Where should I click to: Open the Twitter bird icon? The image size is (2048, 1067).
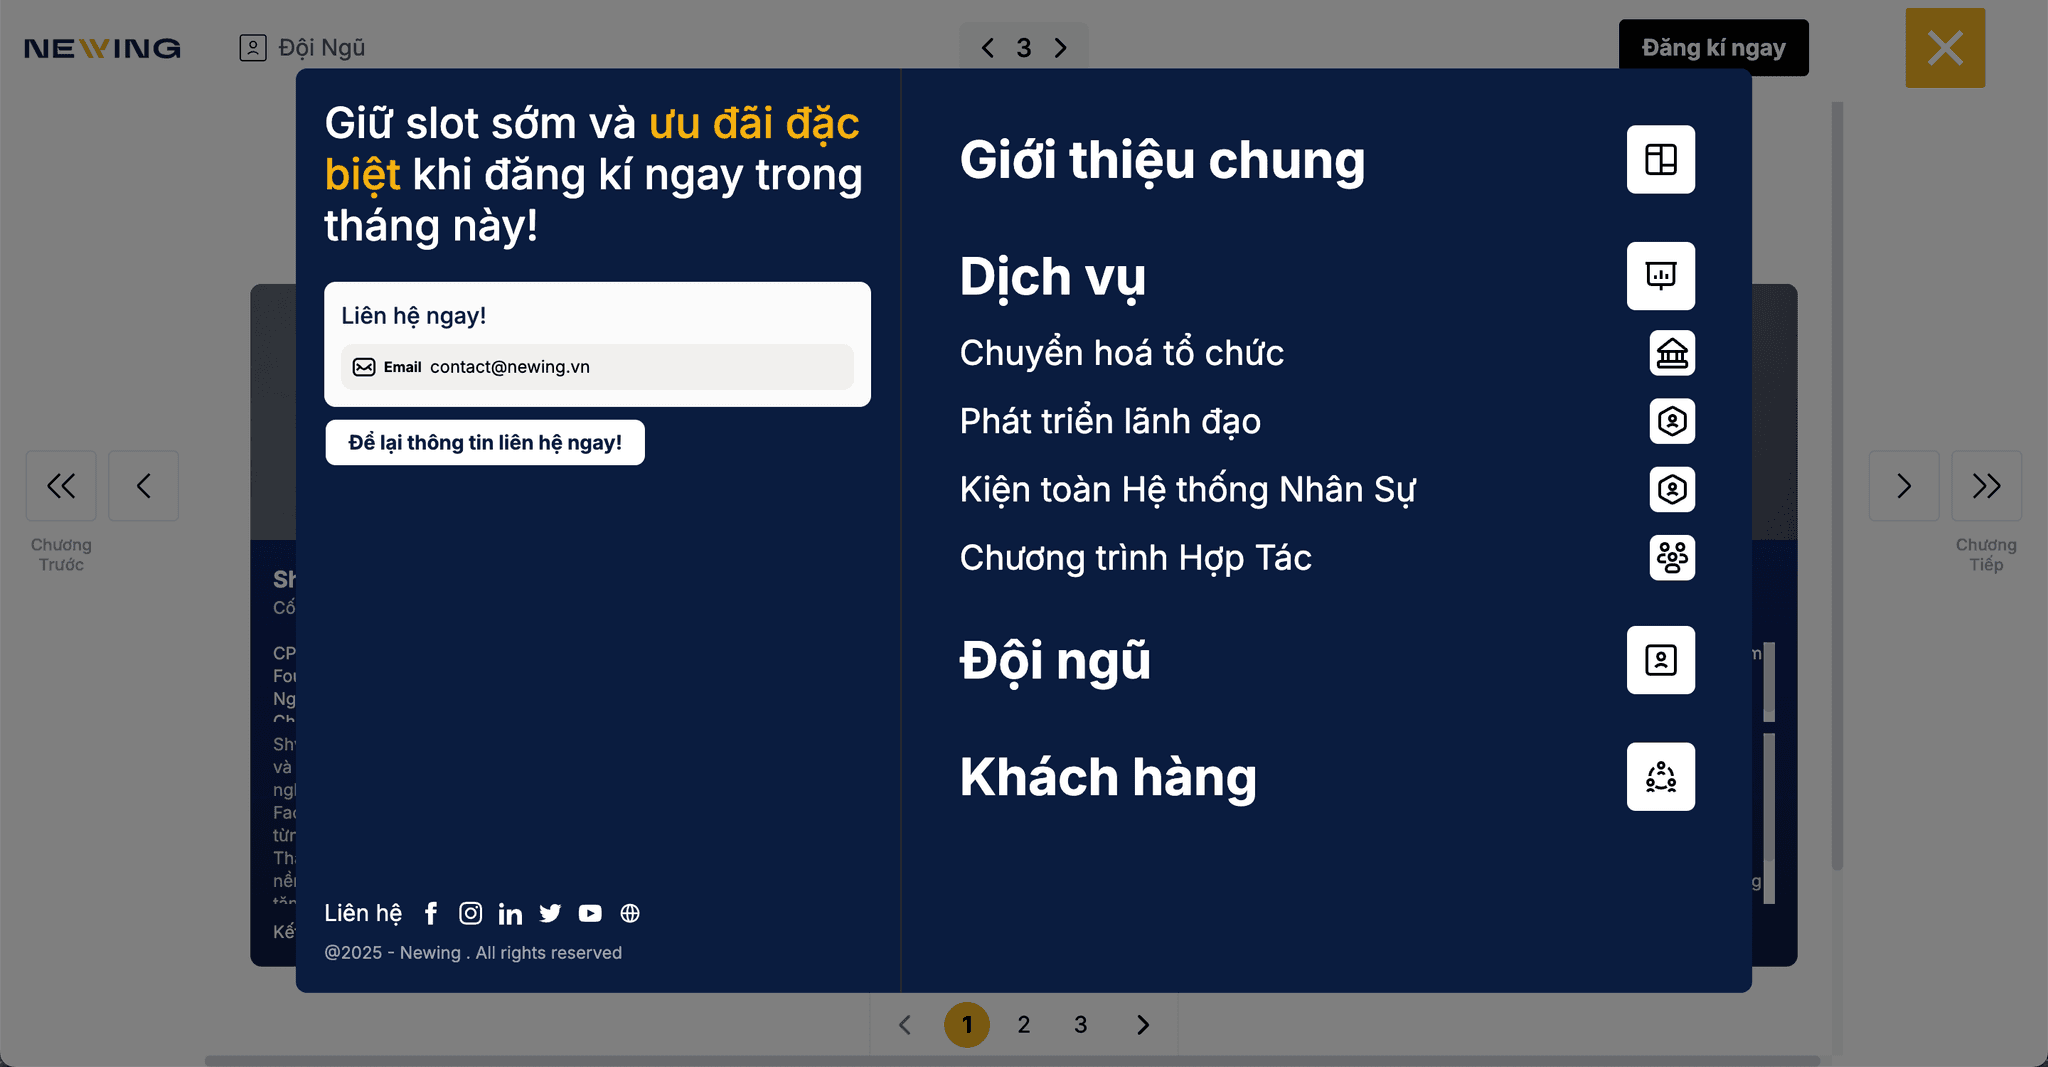click(x=550, y=913)
